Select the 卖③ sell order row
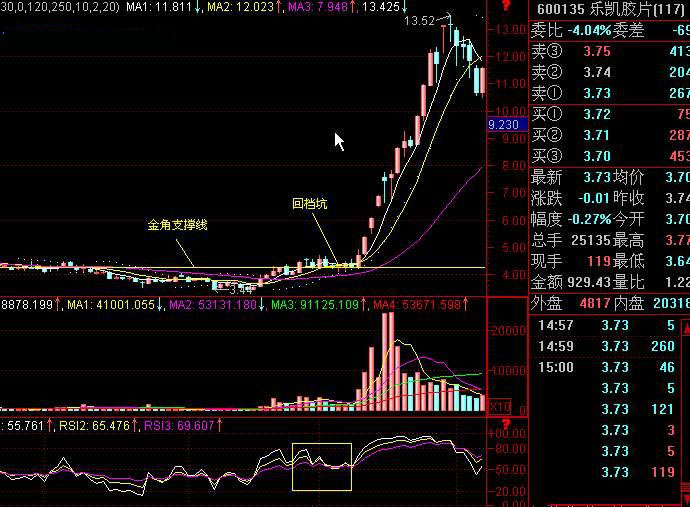This screenshot has width=690, height=507. (x=608, y=51)
